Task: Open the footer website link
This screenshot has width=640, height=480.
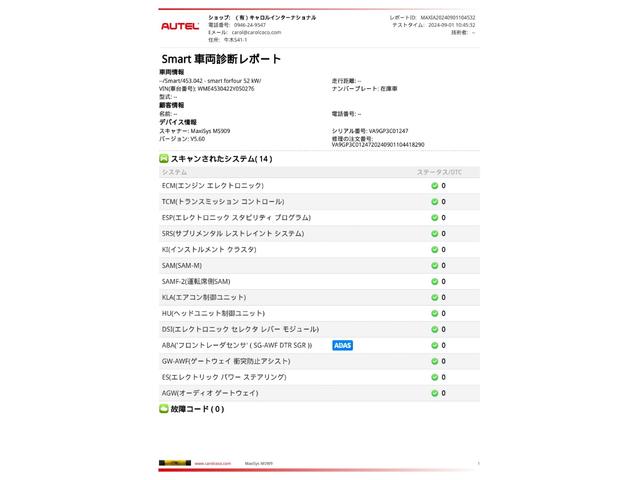Action: click(x=213, y=463)
